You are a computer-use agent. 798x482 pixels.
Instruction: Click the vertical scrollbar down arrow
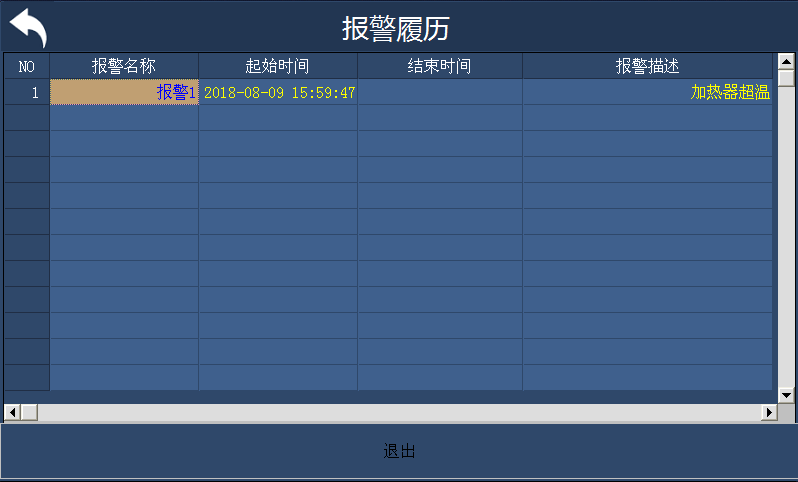pyautogui.click(x=786, y=395)
